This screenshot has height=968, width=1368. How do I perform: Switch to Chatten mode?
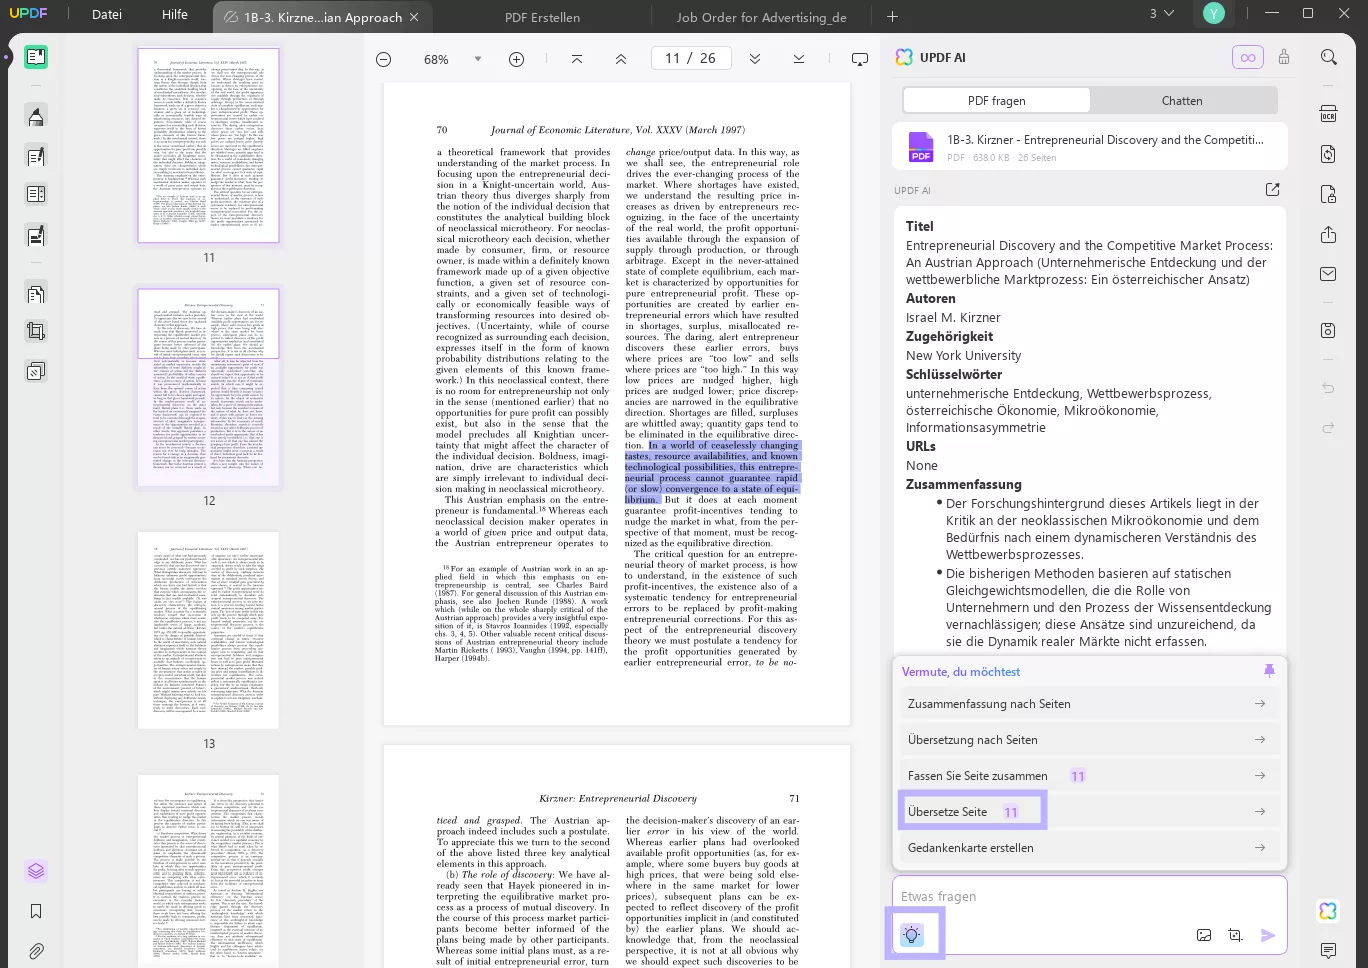(x=1182, y=101)
